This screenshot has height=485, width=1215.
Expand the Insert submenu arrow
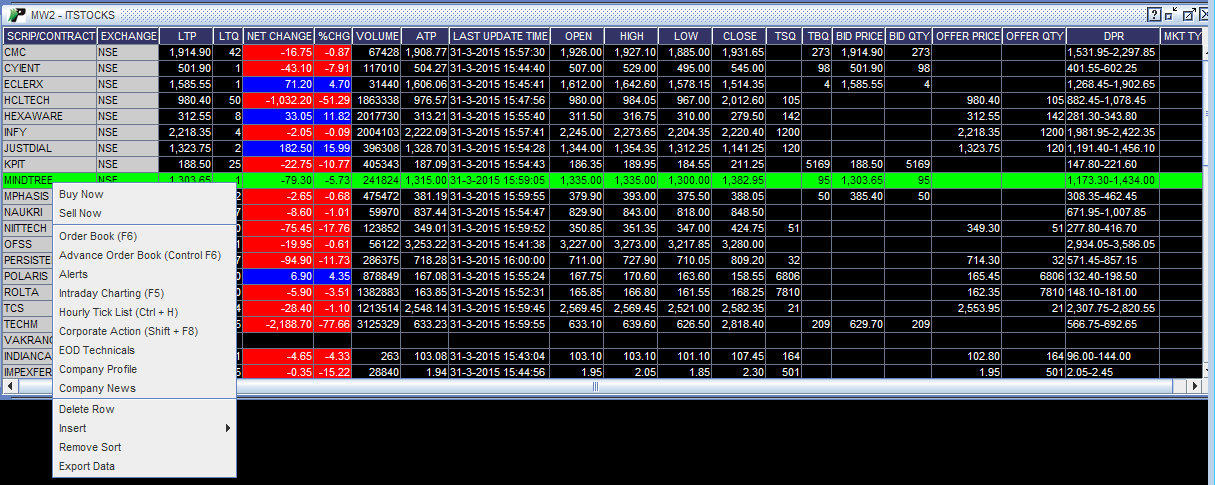(228, 428)
